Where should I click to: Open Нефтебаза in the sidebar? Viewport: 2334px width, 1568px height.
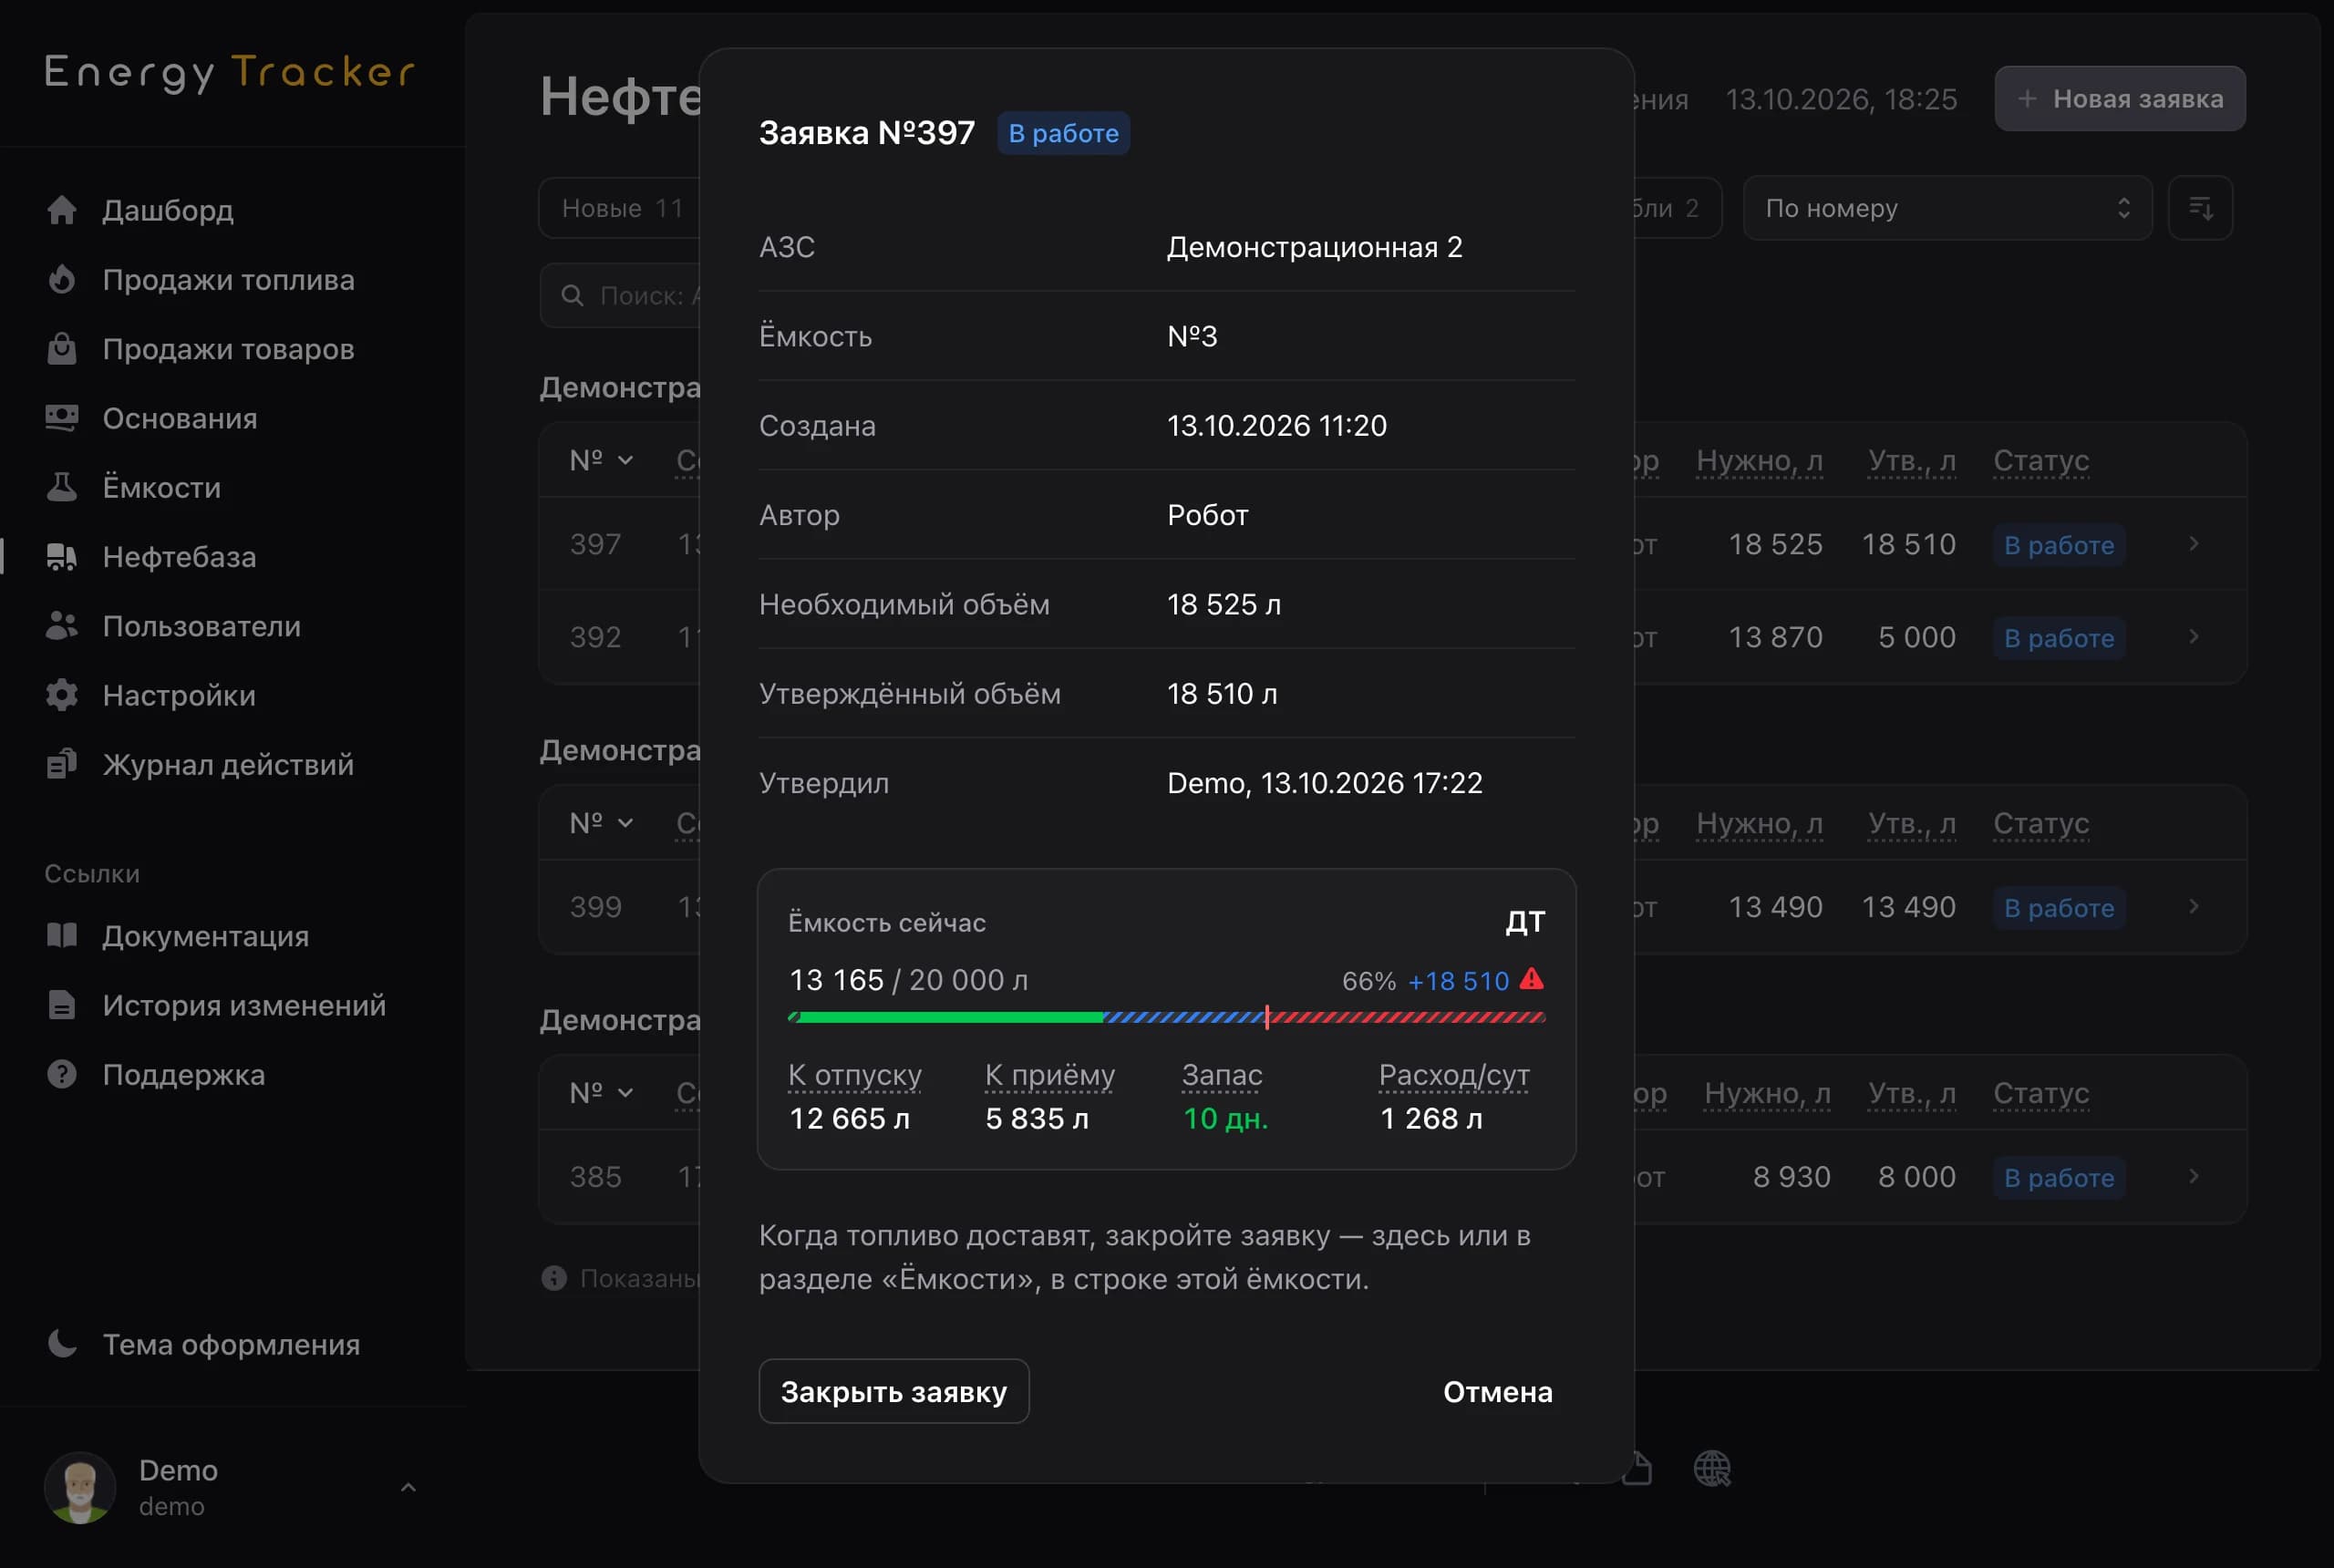(179, 557)
